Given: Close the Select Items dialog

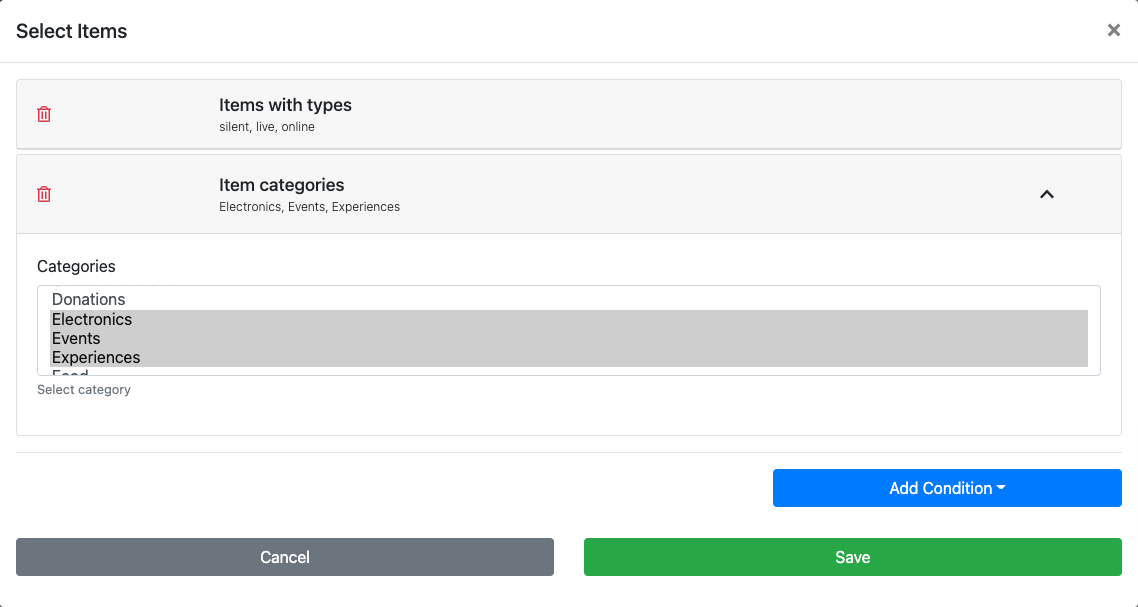Looking at the screenshot, I should click(x=1113, y=31).
